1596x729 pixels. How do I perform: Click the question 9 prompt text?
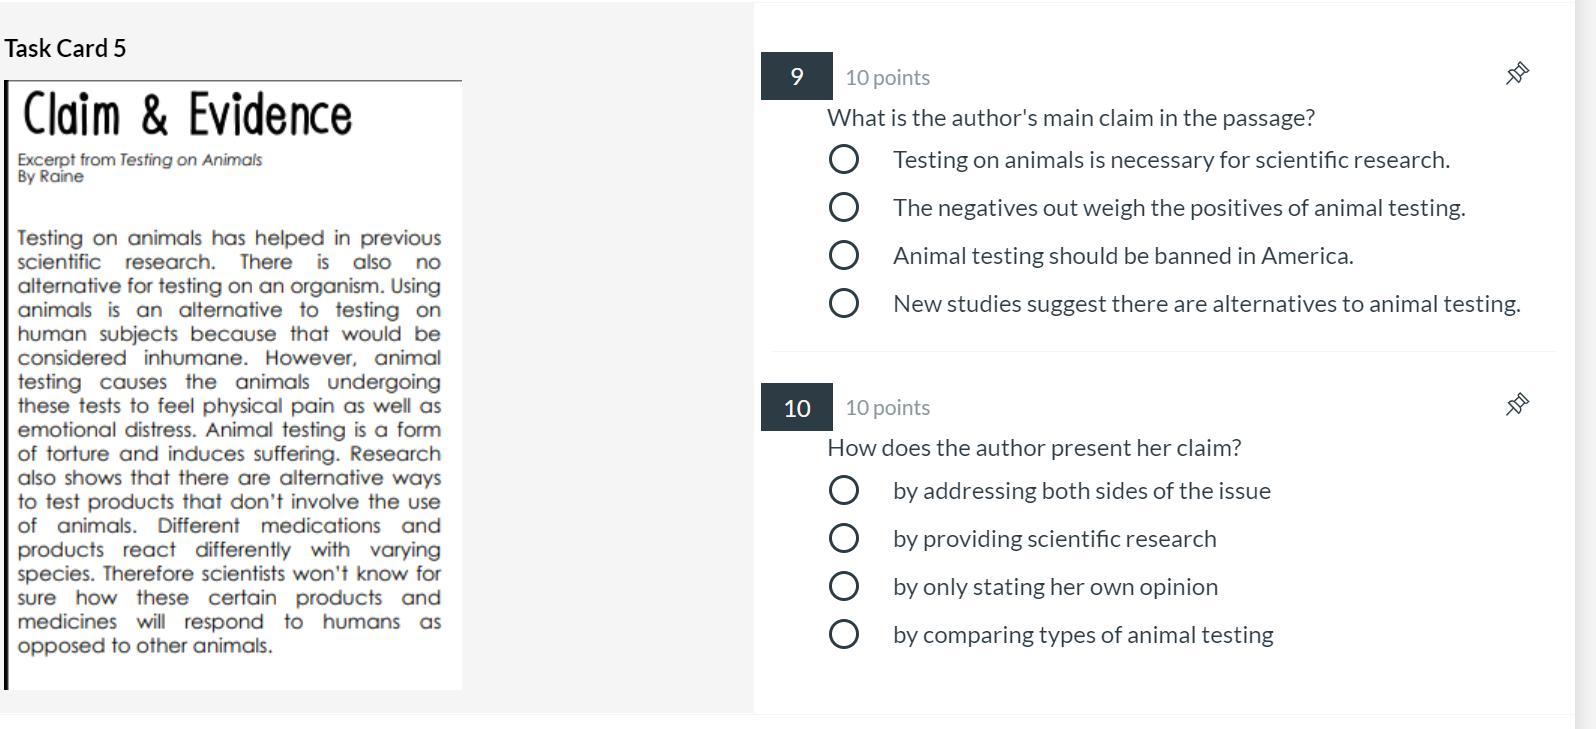(1070, 118)
